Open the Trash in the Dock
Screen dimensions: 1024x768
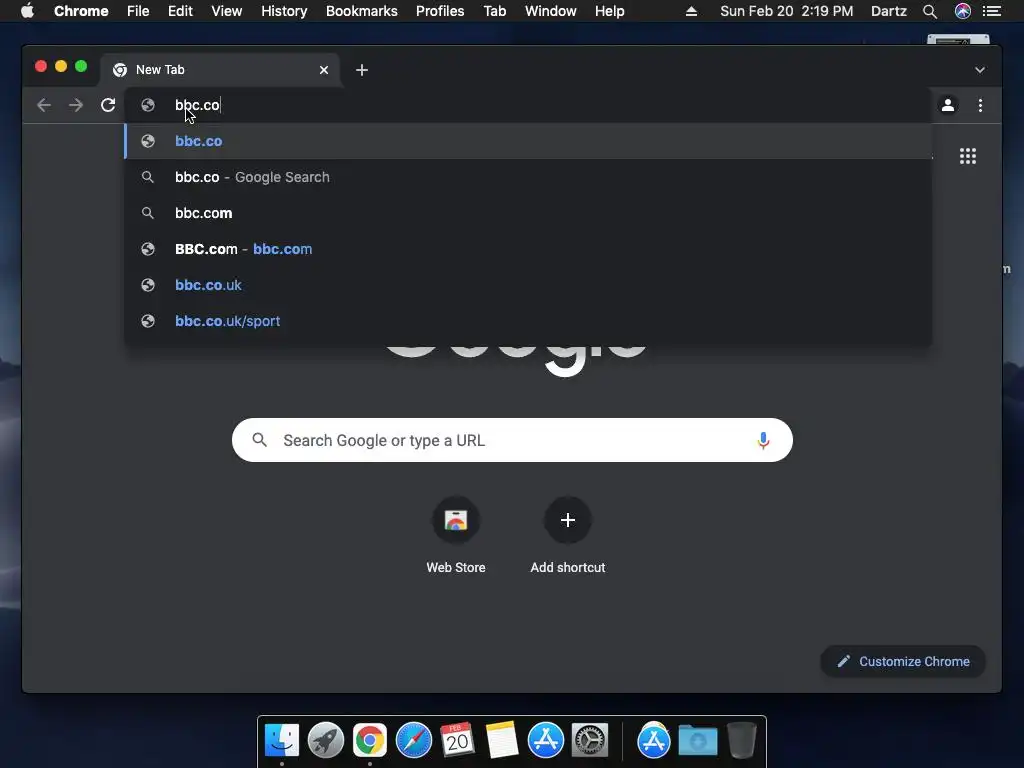pyautogui.click(x=742, y=741)
